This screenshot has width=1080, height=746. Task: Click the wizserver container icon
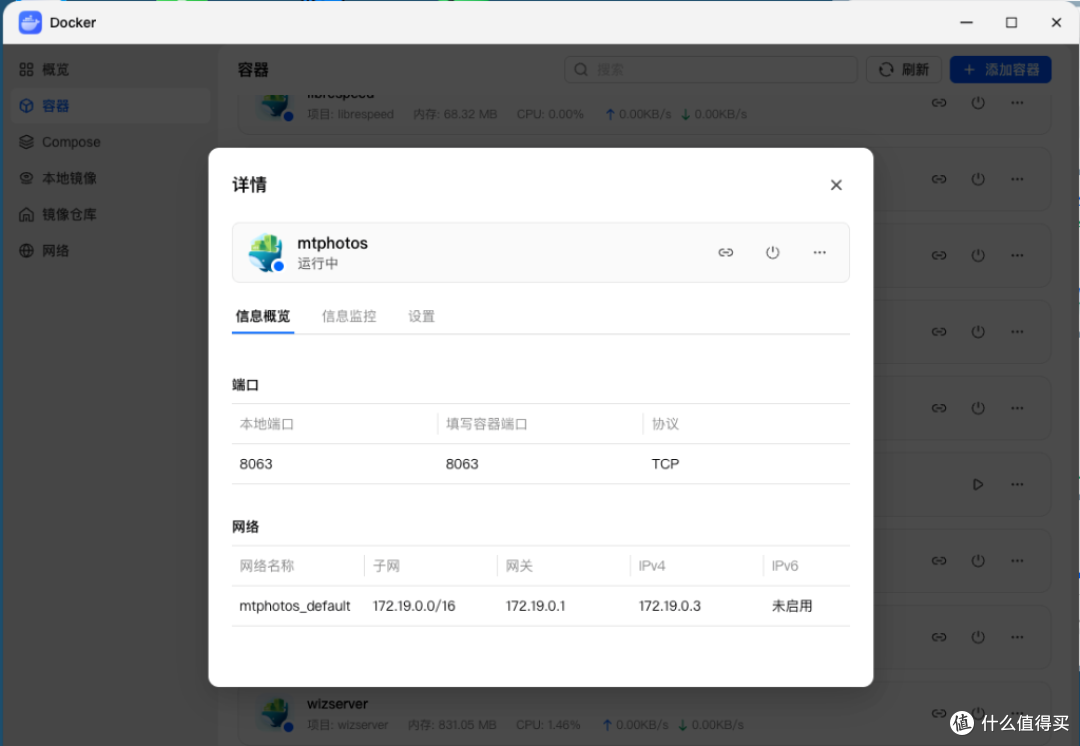(x=275, y=713)
